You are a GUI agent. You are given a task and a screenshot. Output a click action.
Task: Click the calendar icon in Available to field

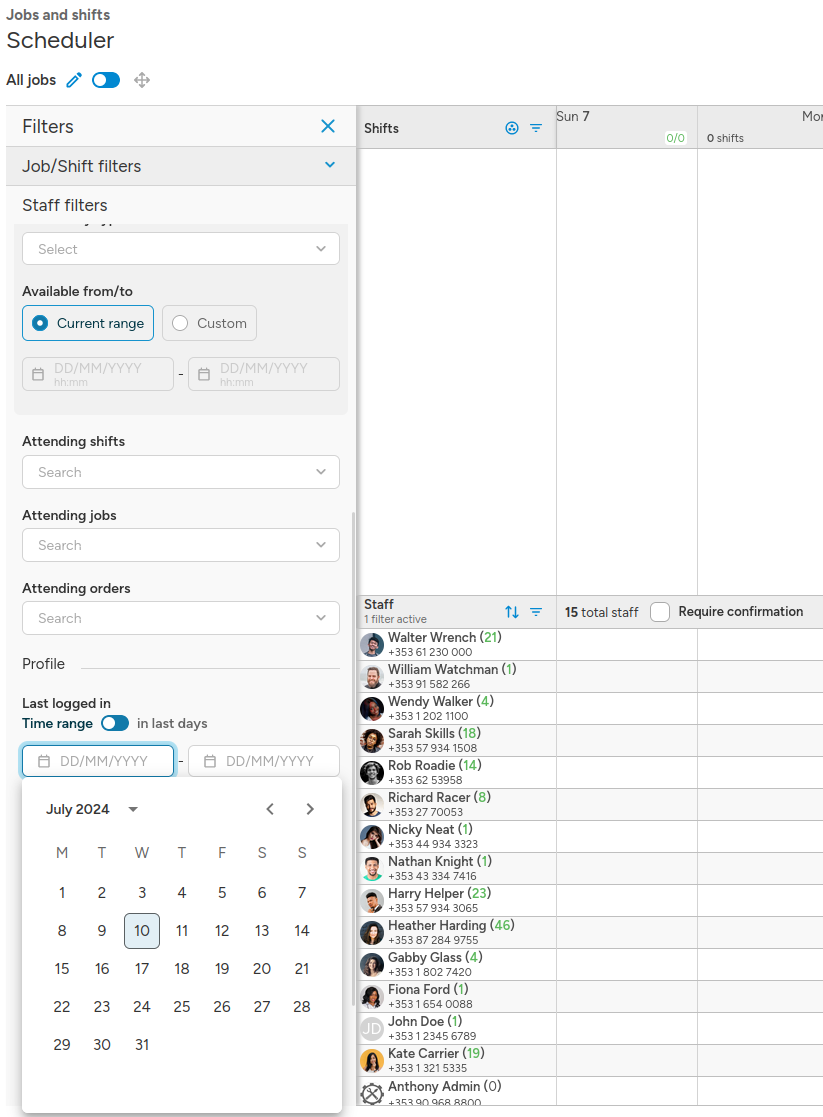(x=205, y=374)
